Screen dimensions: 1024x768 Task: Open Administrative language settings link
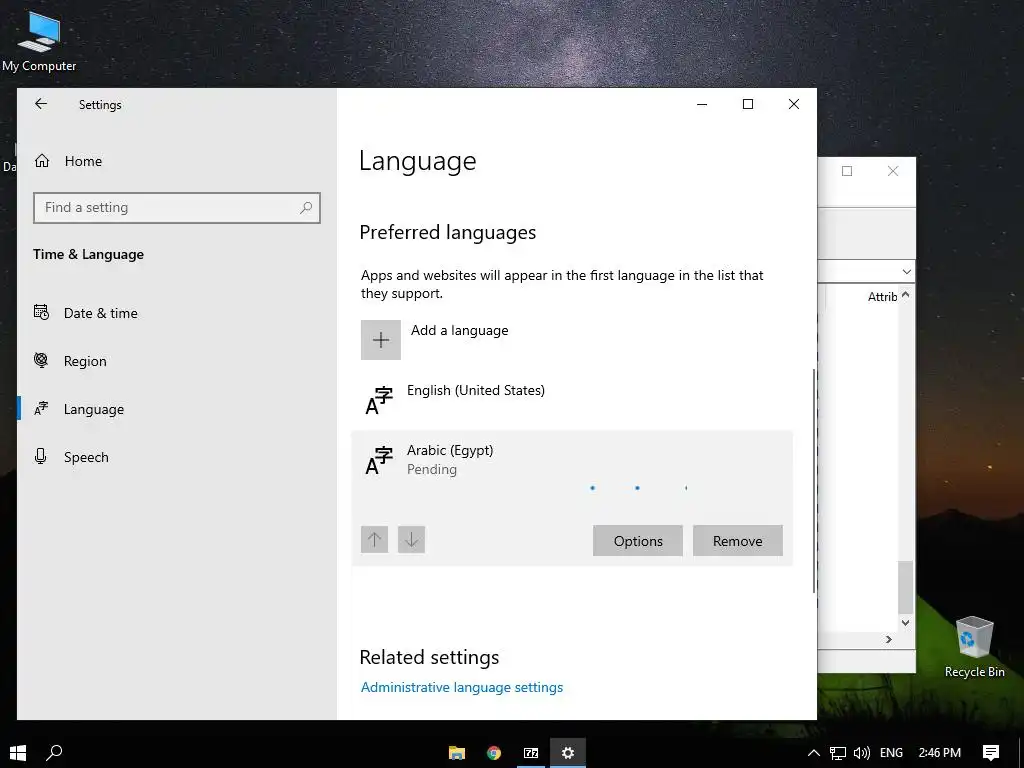click(x=462, y=687)
